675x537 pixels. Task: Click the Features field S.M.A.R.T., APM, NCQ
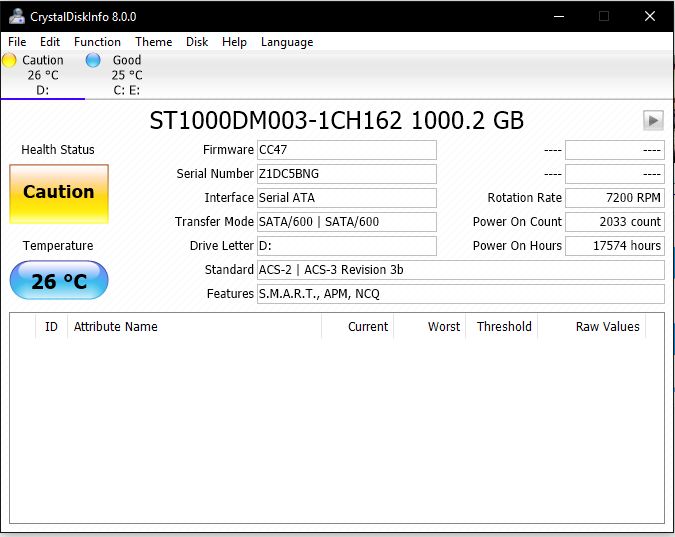point(461,294)
